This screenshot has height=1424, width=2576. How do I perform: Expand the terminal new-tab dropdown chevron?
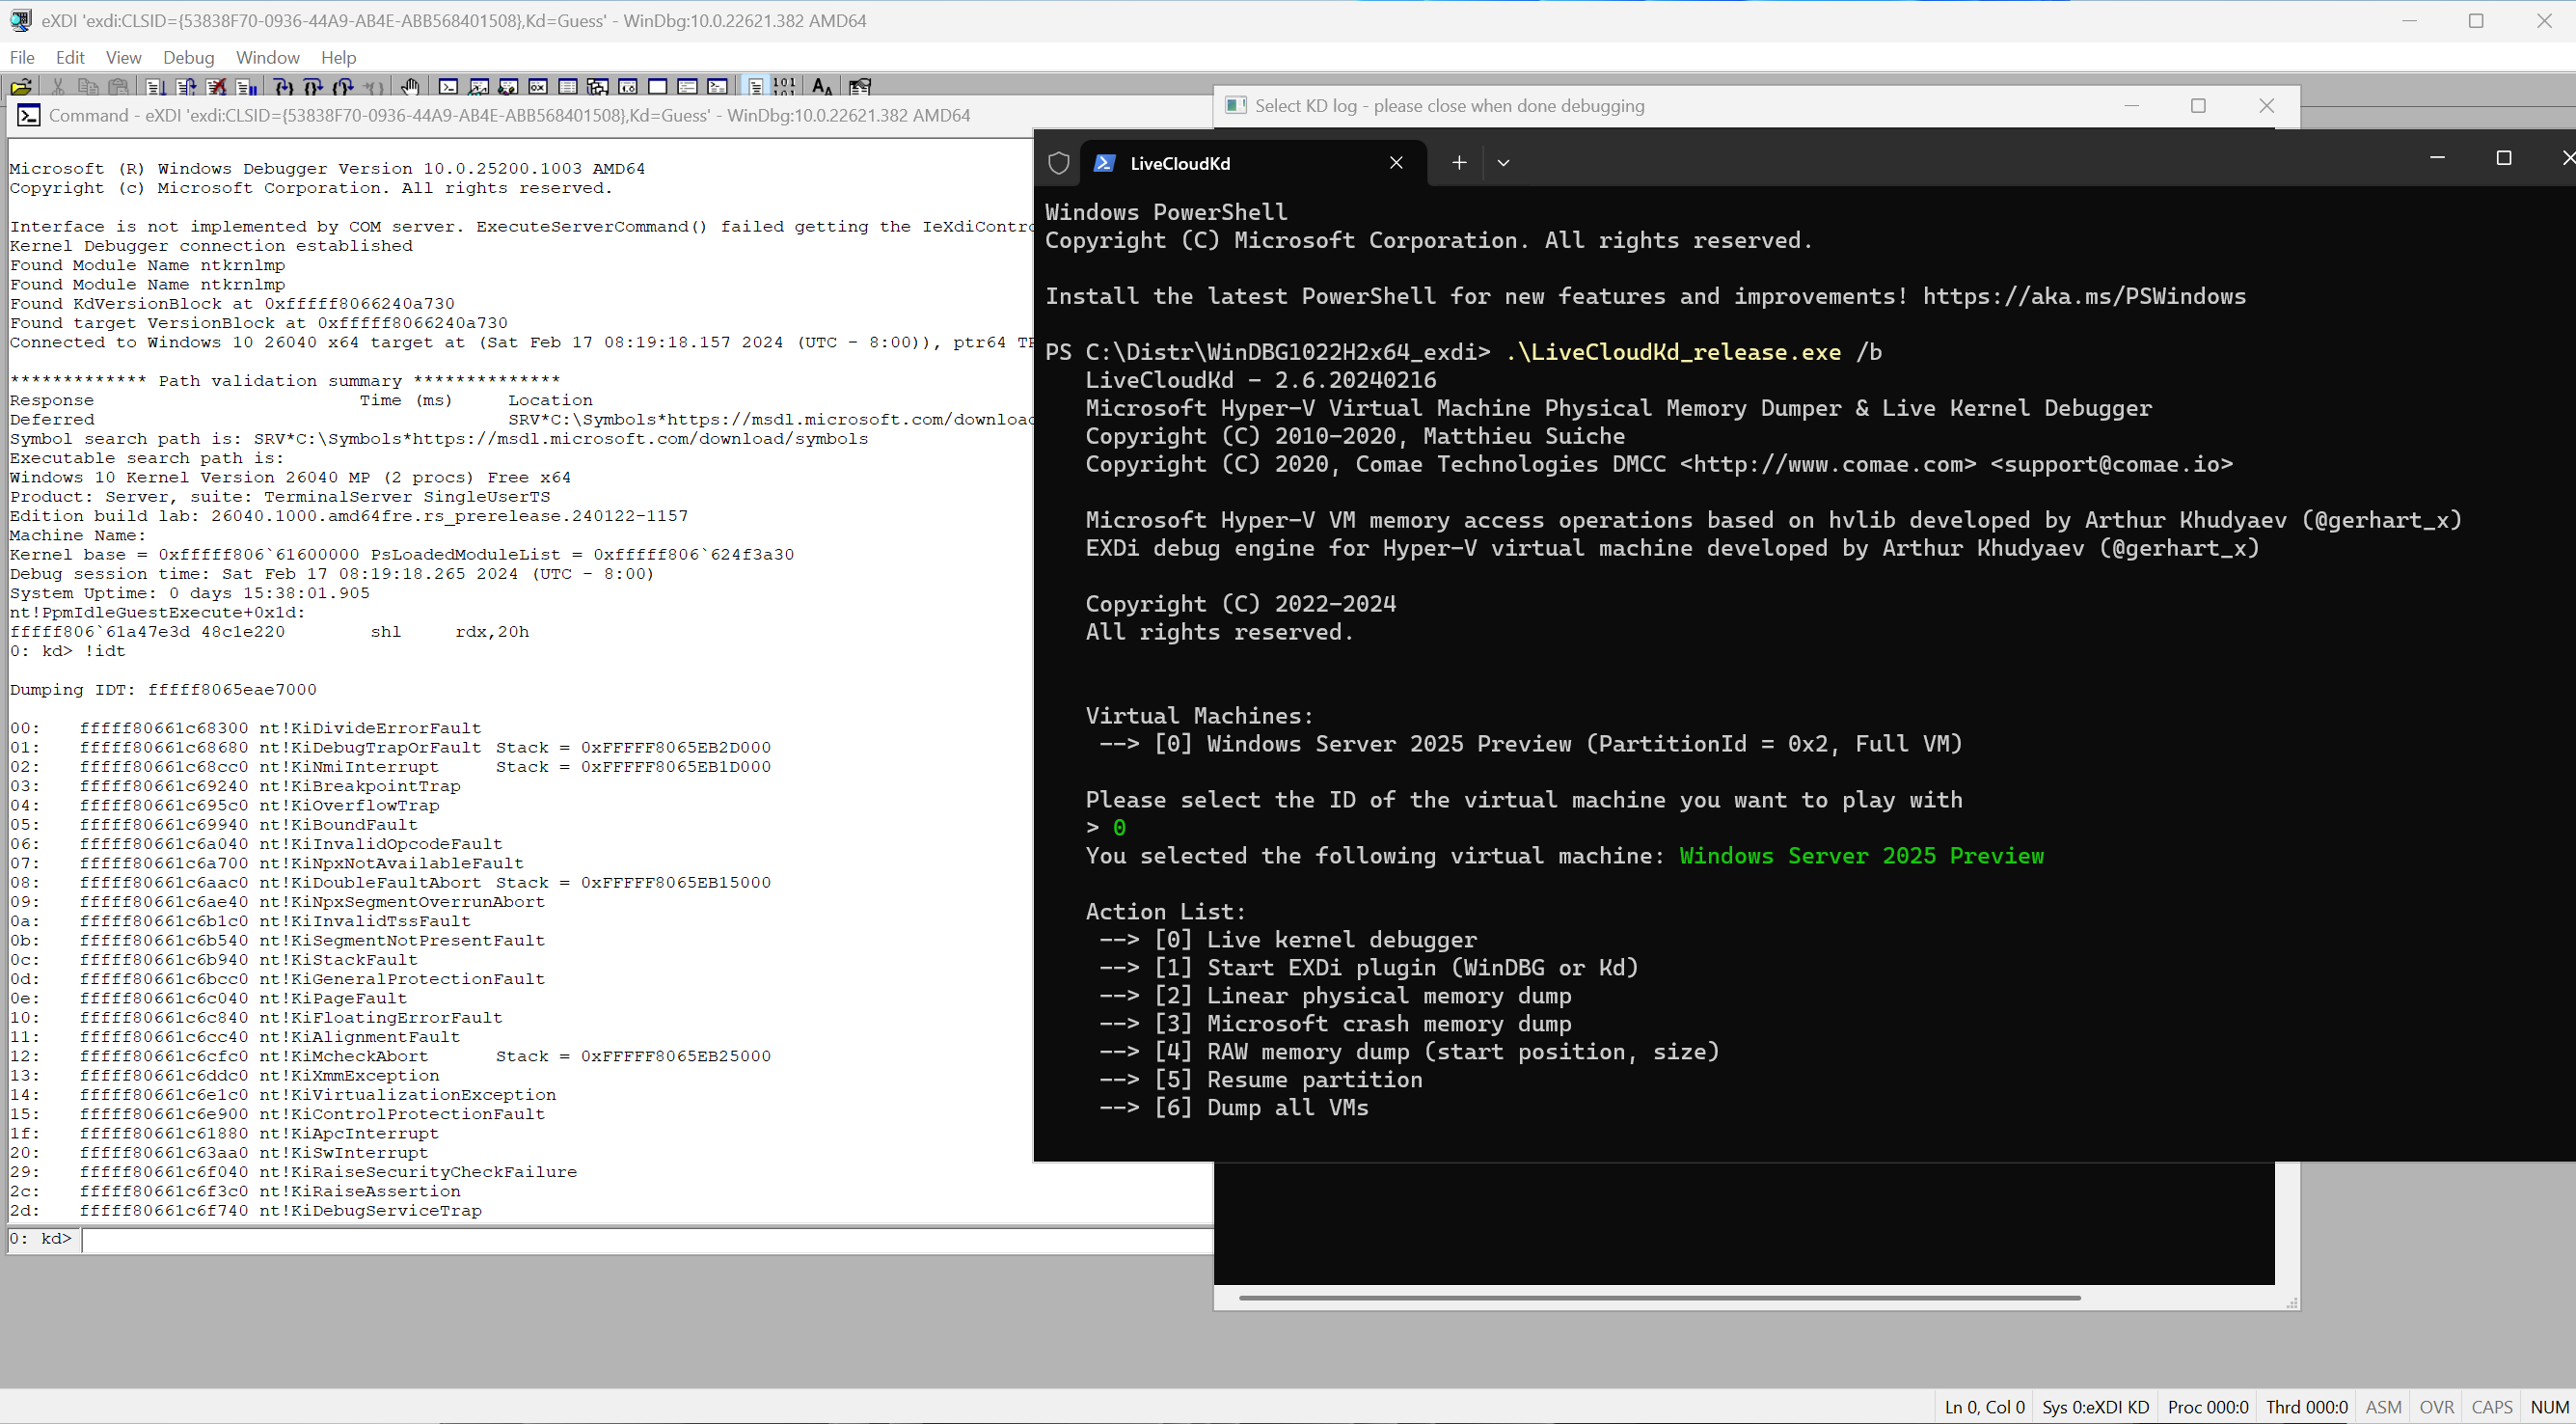pyautogui.click(x=1503, y=163)
